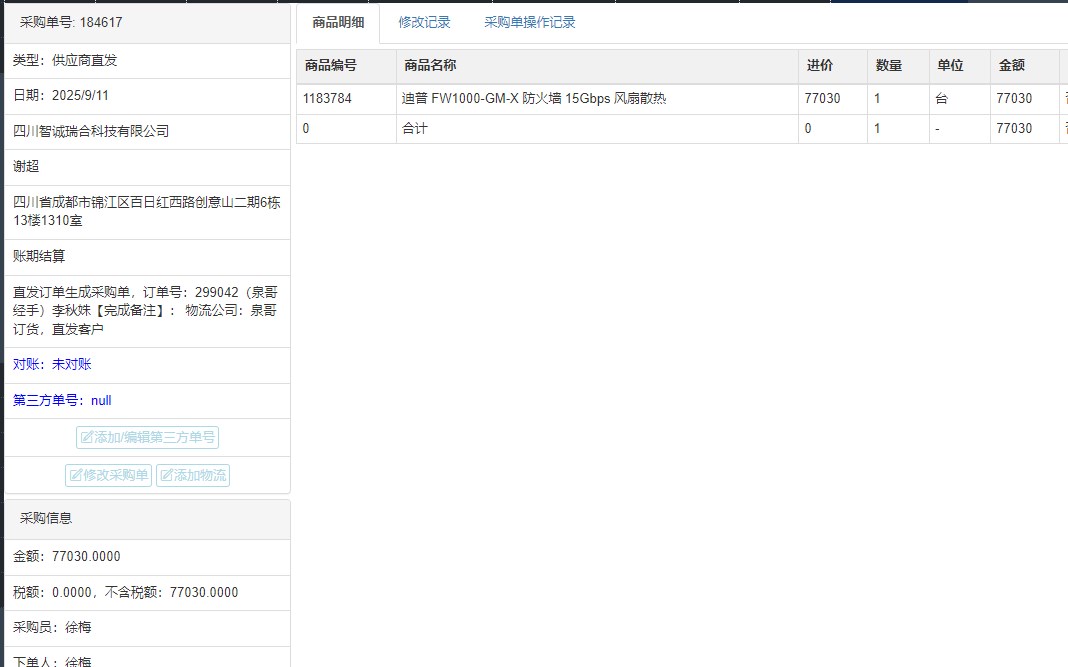Select the 商品明细 tab
The width and height of the screenshot is (1068, 667).
338,23
